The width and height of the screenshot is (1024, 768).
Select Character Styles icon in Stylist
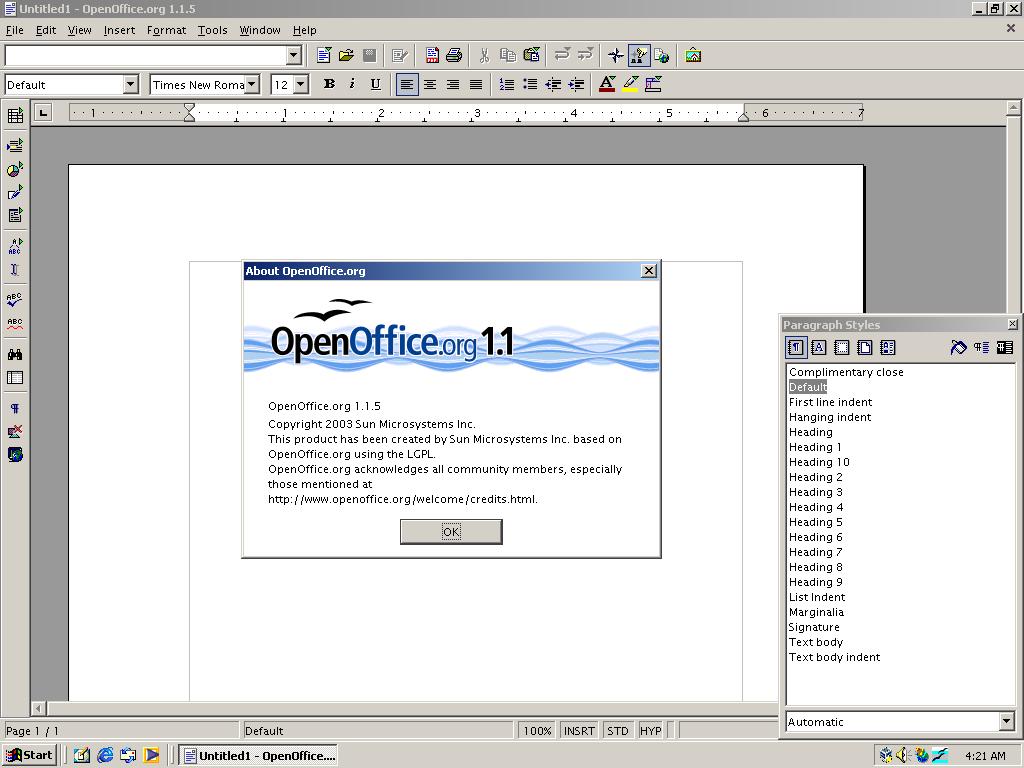click(x=818, y=347)
